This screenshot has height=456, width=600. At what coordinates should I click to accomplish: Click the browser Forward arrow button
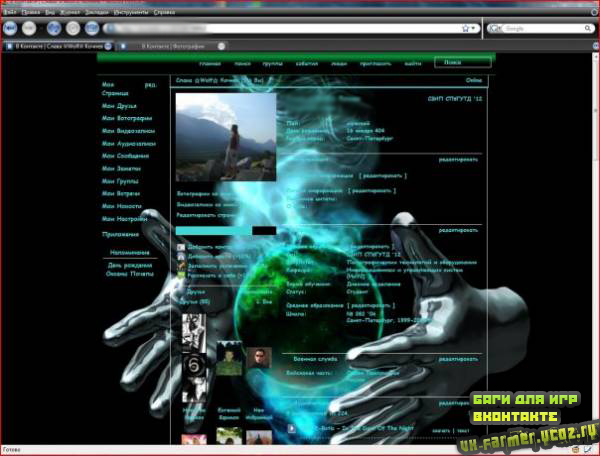click(29, 28)
